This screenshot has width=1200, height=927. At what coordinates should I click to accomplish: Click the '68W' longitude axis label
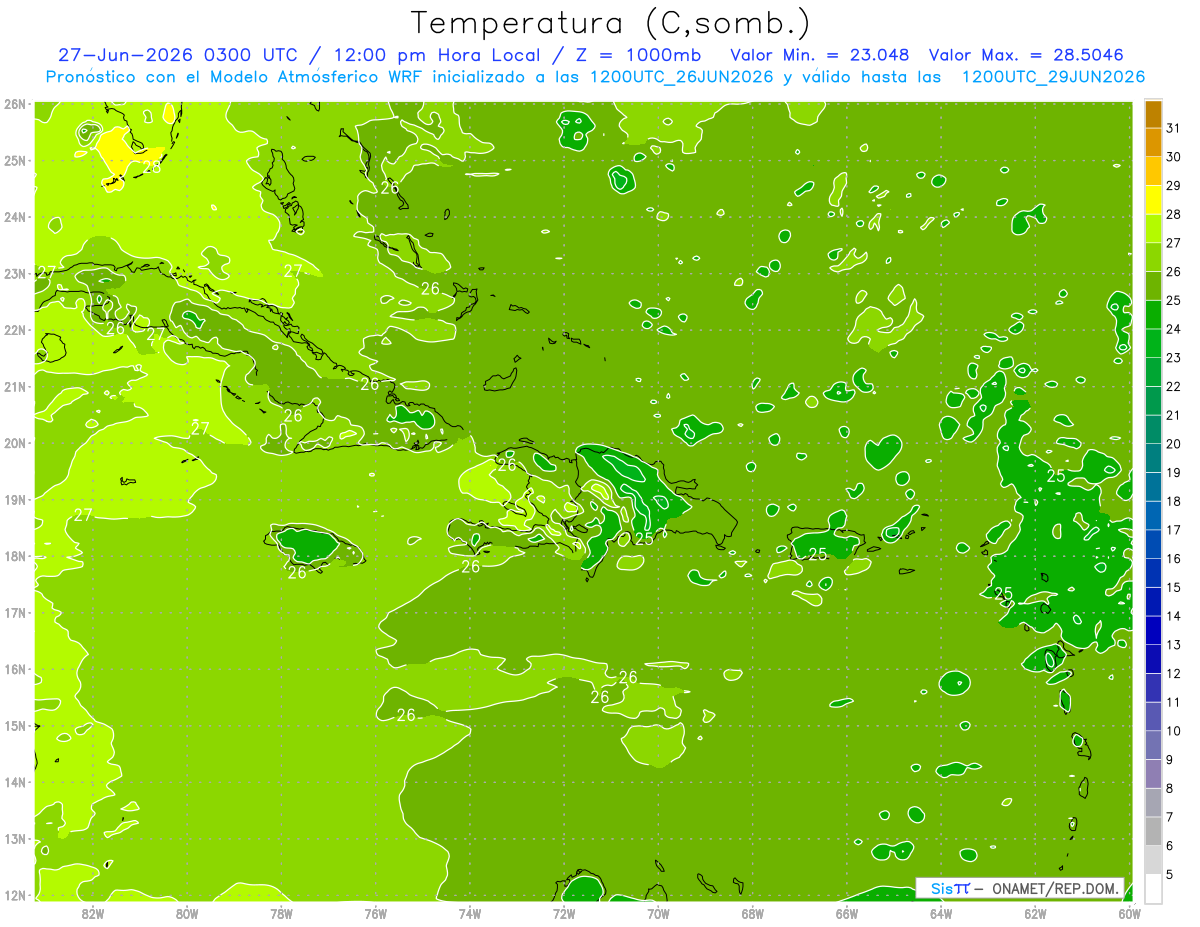click(x=752, y=912)
